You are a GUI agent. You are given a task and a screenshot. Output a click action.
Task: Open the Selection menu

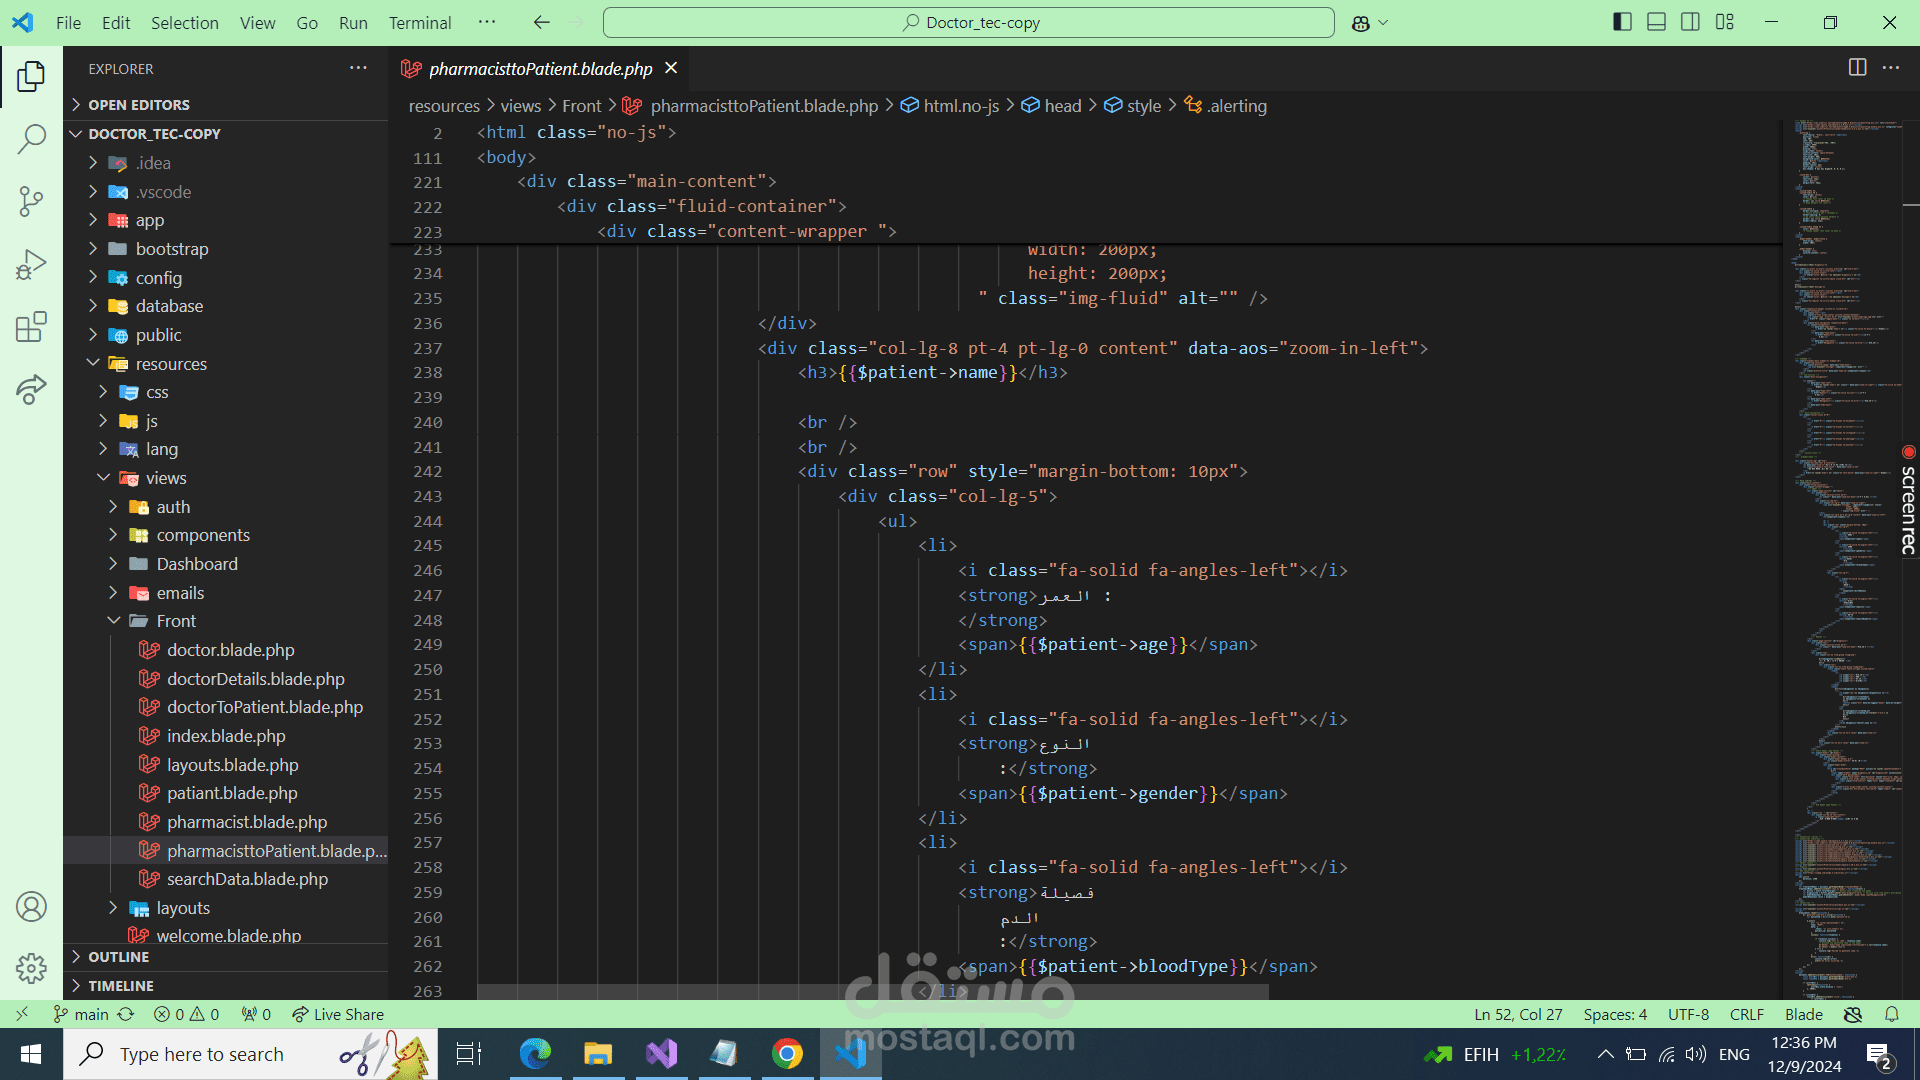click(x=184, y=22)
